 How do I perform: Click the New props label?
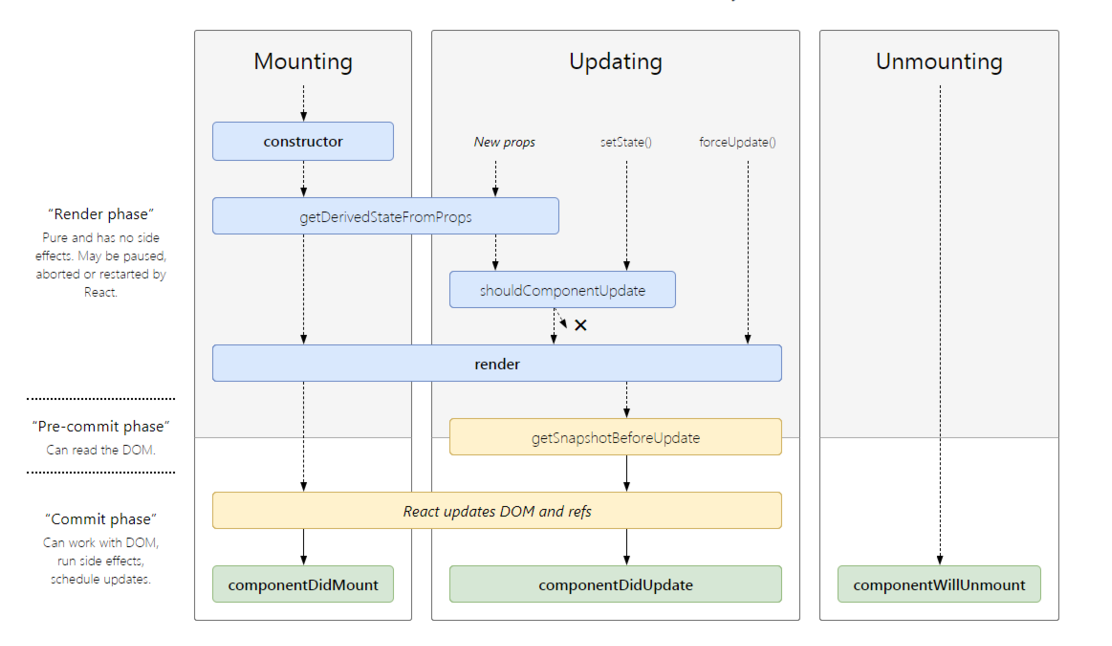click(x=504, y=142)
